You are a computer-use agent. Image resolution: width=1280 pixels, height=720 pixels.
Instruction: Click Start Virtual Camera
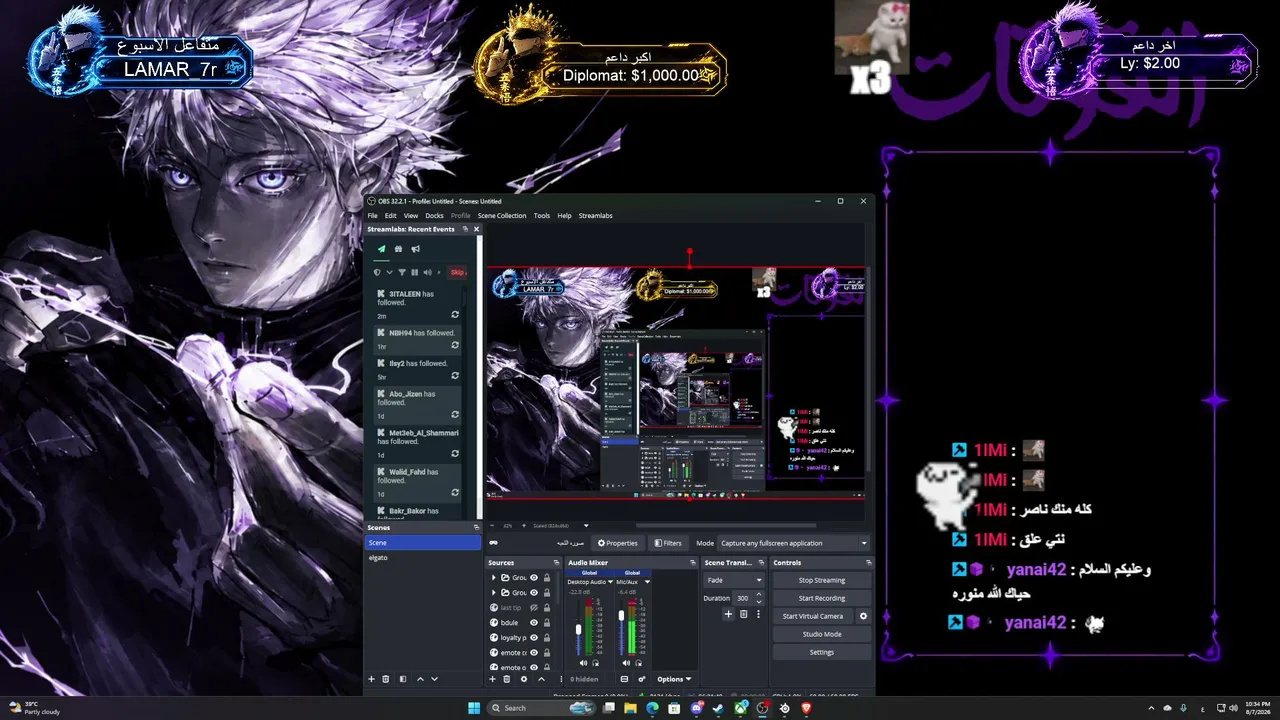coord(813,616)
